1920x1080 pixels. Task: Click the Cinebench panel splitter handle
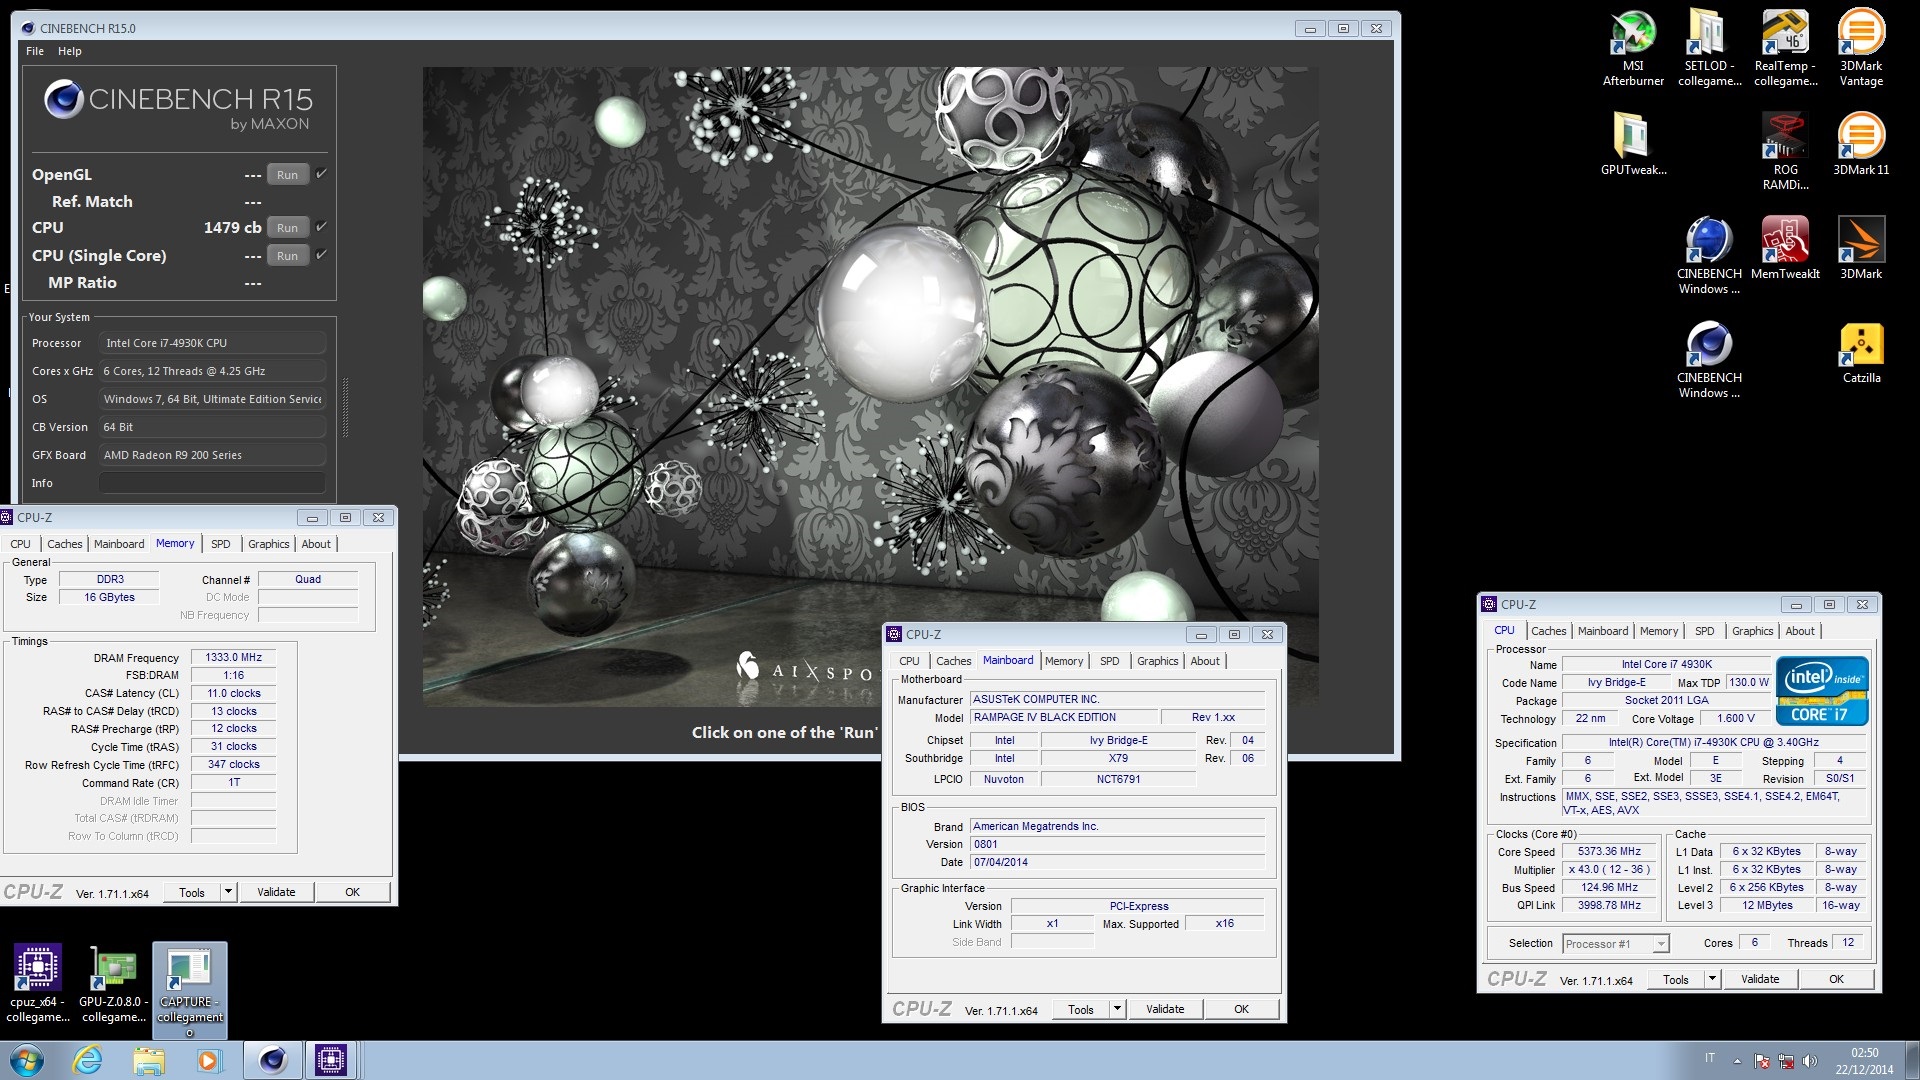[x=346, y=408]
